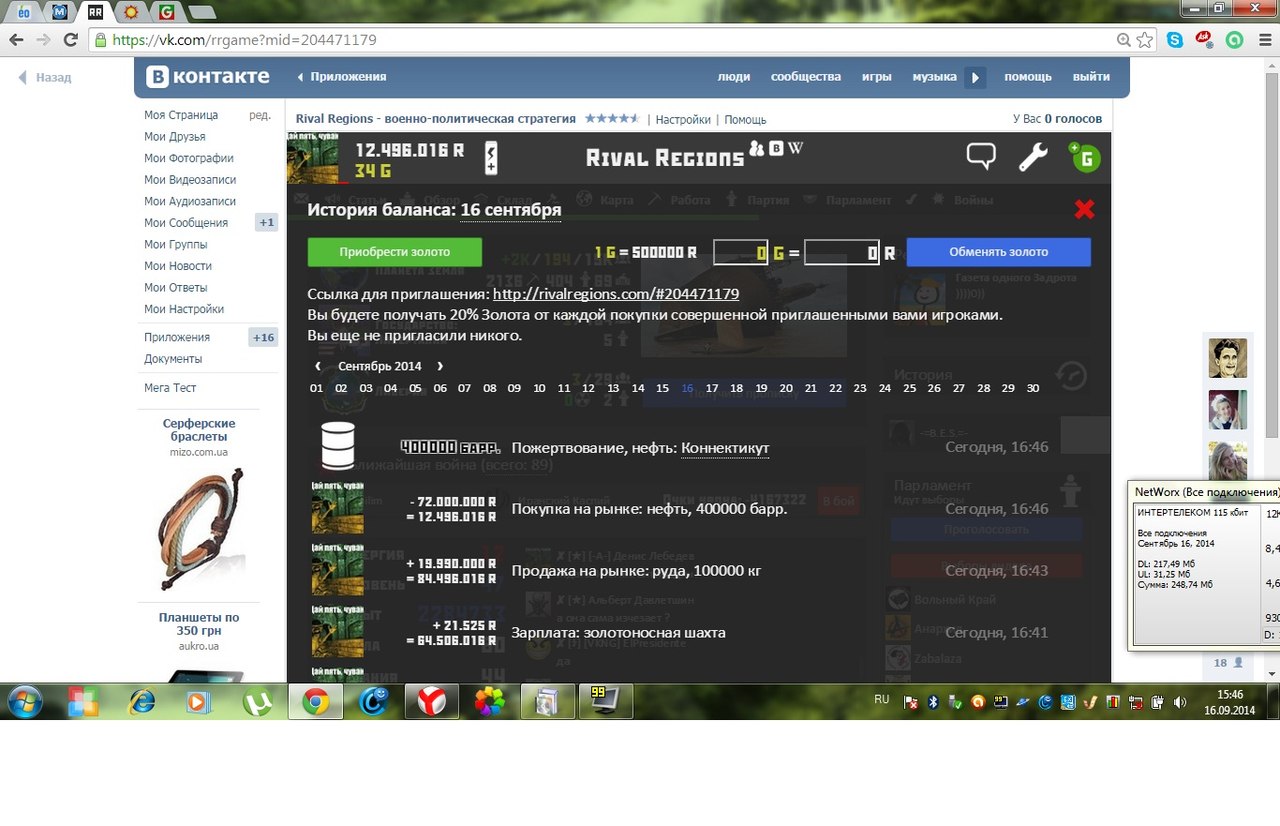Select day 30 in September calendar
This screenshot has width=1280, height=826.
1033,388
